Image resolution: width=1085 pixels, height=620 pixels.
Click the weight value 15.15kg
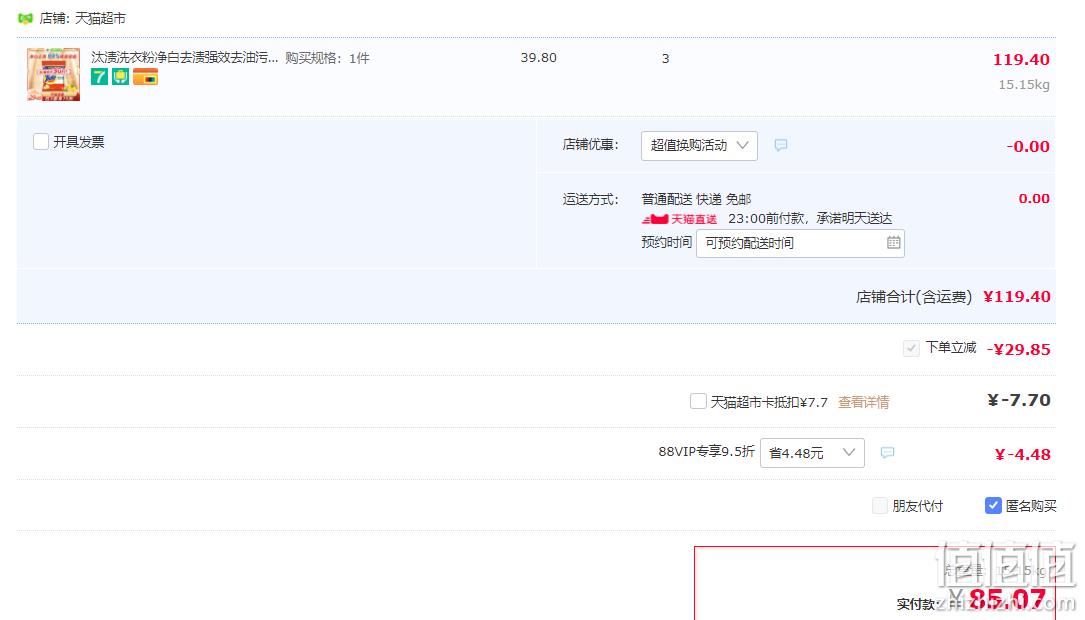pyautogui.click(x=1024, y=84)
